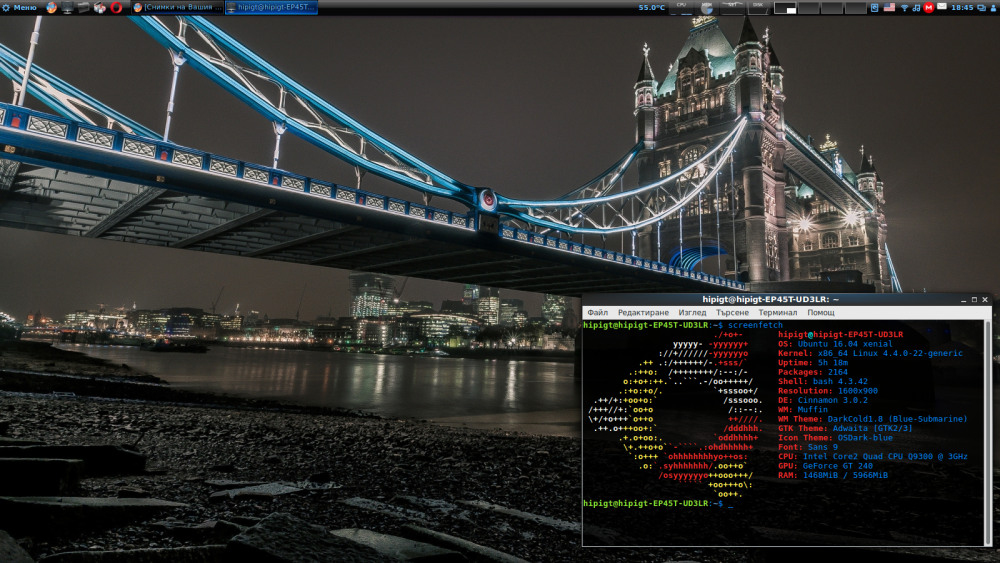Click the 'Uptime: 5h 18m' line

(x=812, y=362)
